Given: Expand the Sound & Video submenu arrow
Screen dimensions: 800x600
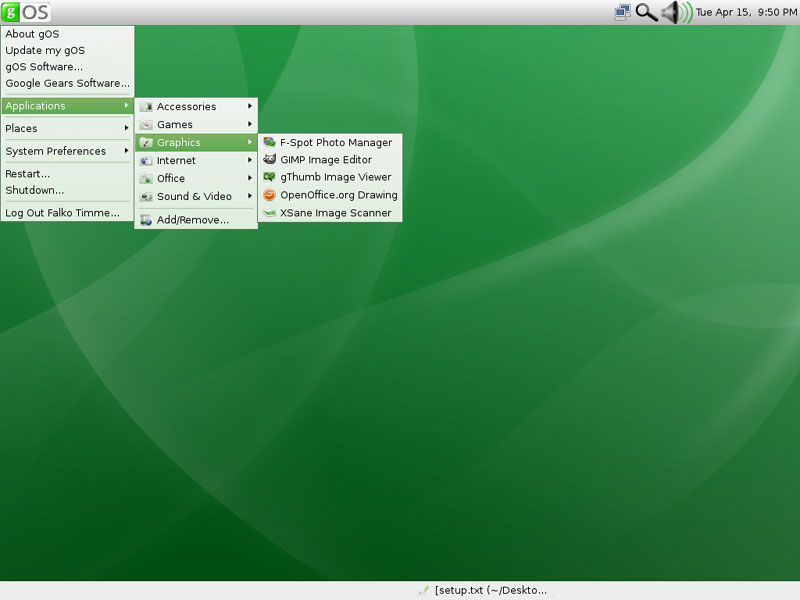Looking at the screenshot, I should point(250,196).
